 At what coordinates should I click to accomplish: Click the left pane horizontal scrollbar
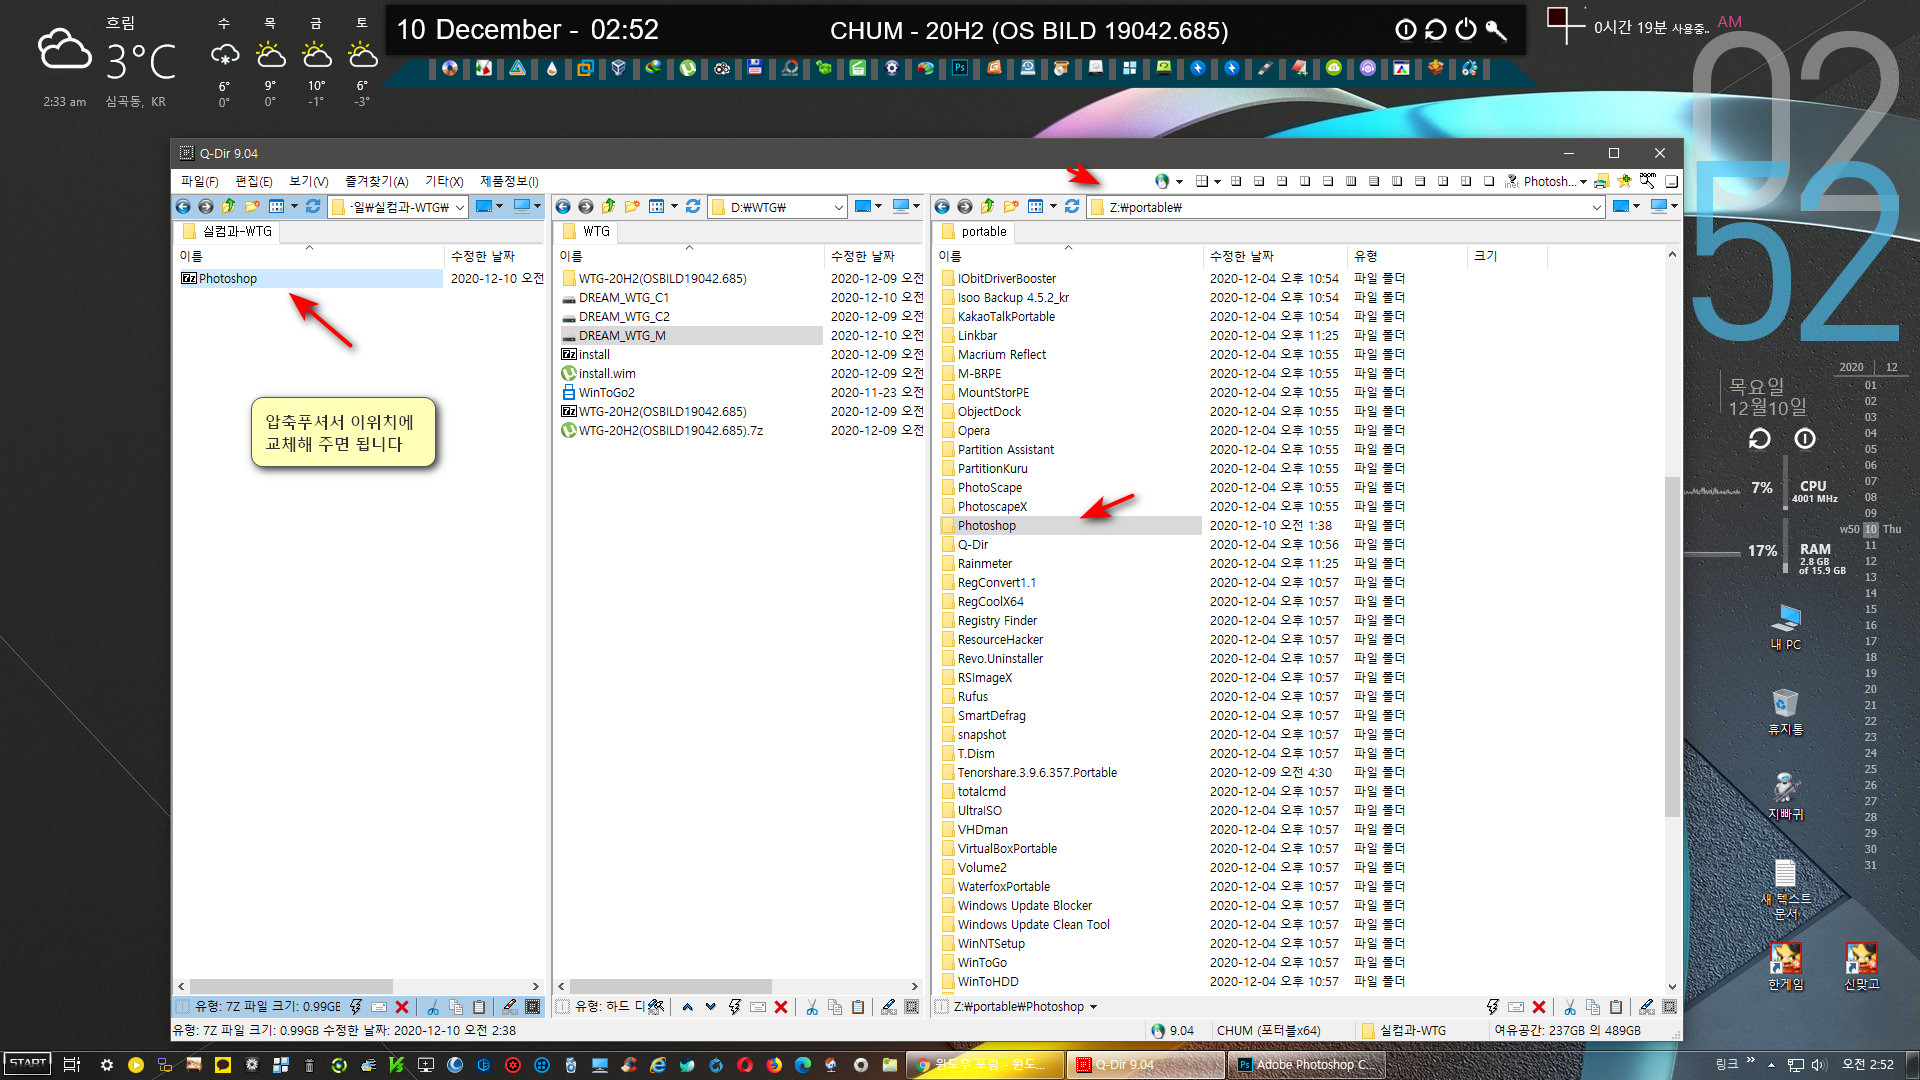pyautogui.click(x=291, y=986)
